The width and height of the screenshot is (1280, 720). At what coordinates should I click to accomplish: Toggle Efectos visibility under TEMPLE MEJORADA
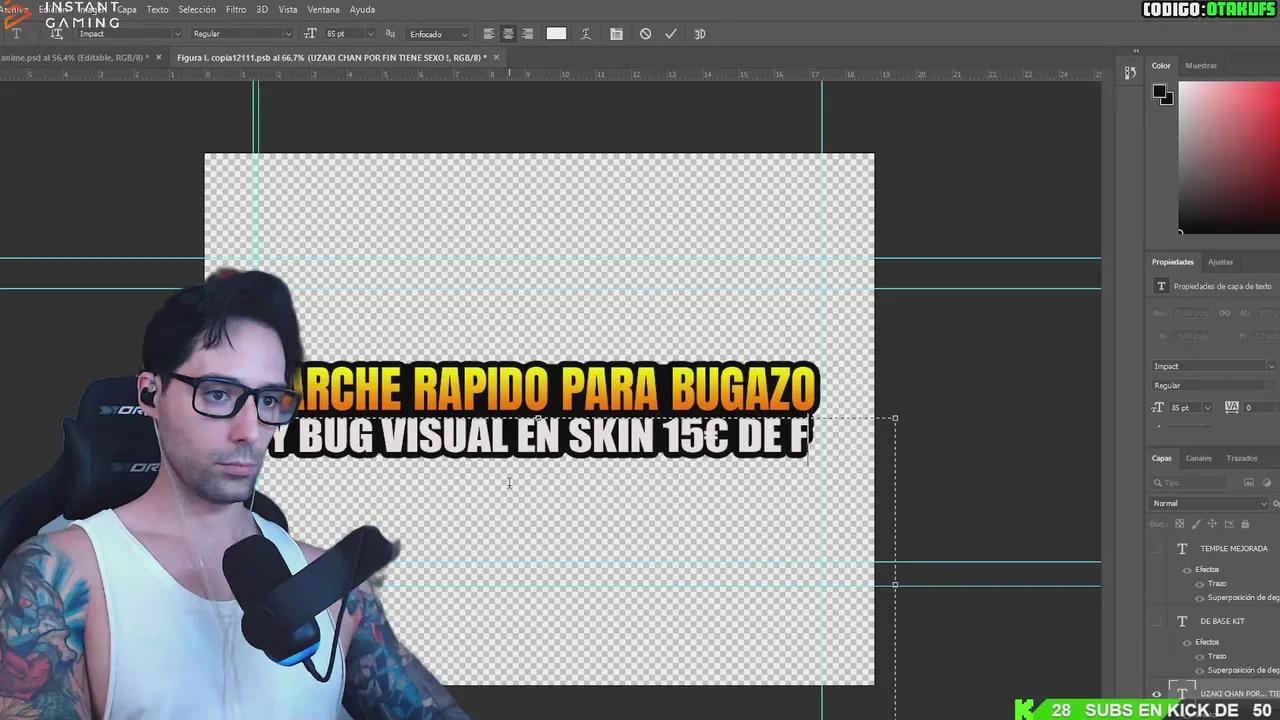(x=1187, y=570)
